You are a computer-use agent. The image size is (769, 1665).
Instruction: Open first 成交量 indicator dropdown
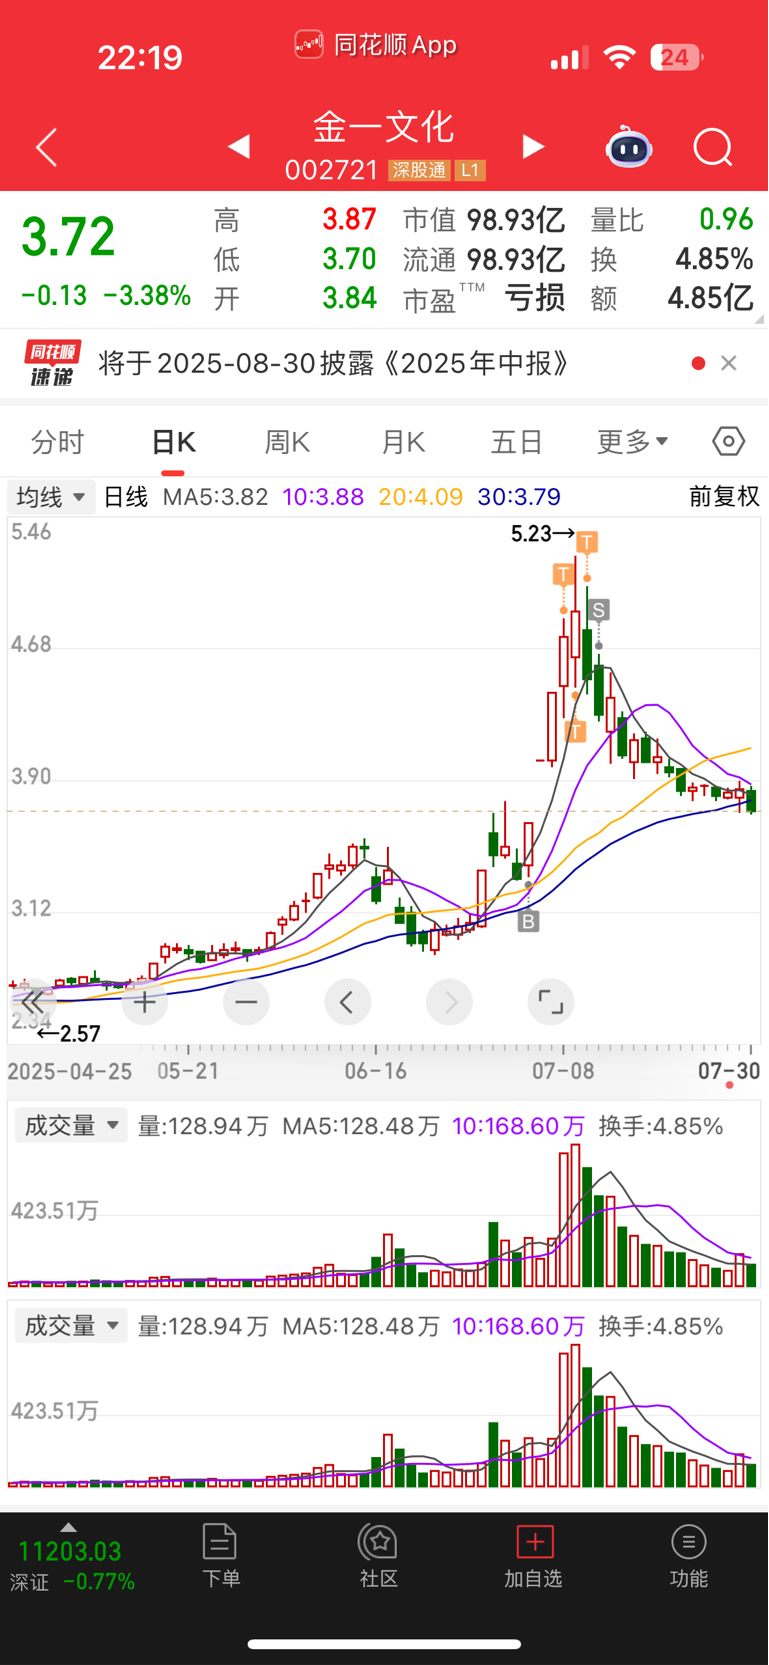[71, 1126]
